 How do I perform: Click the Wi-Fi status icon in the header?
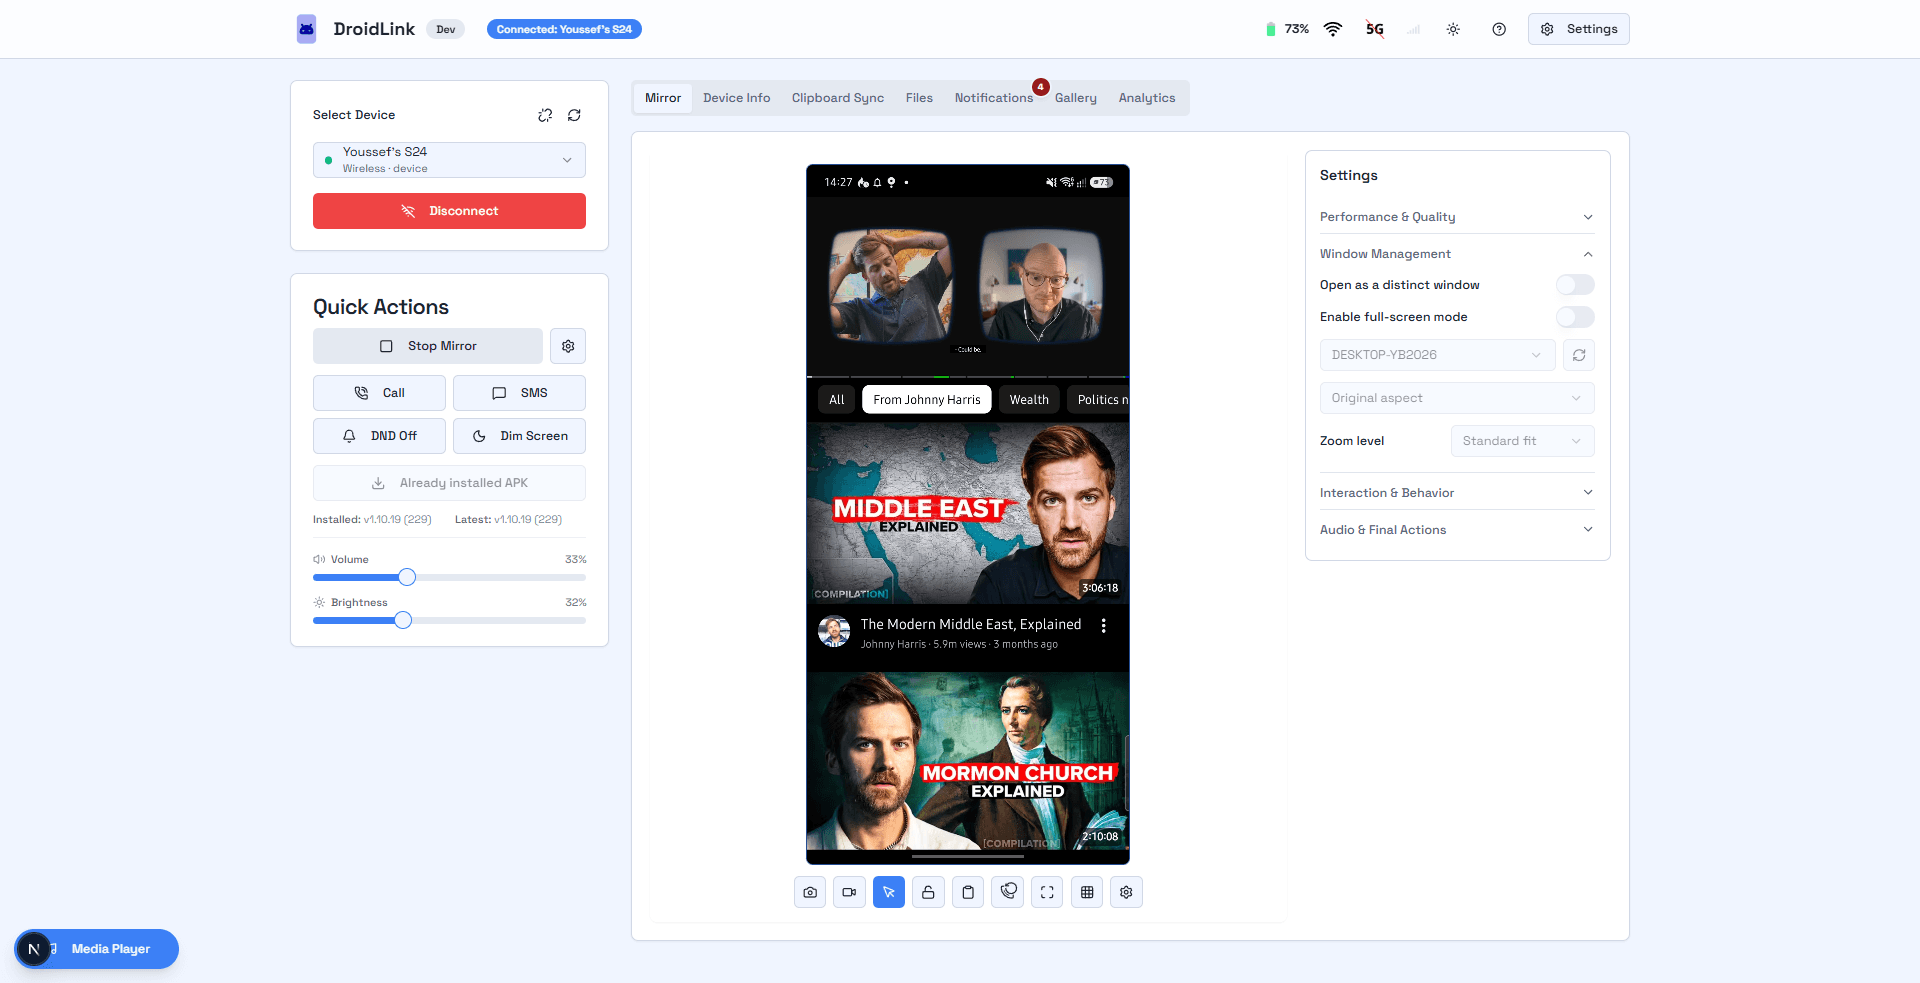point(1332,29)
